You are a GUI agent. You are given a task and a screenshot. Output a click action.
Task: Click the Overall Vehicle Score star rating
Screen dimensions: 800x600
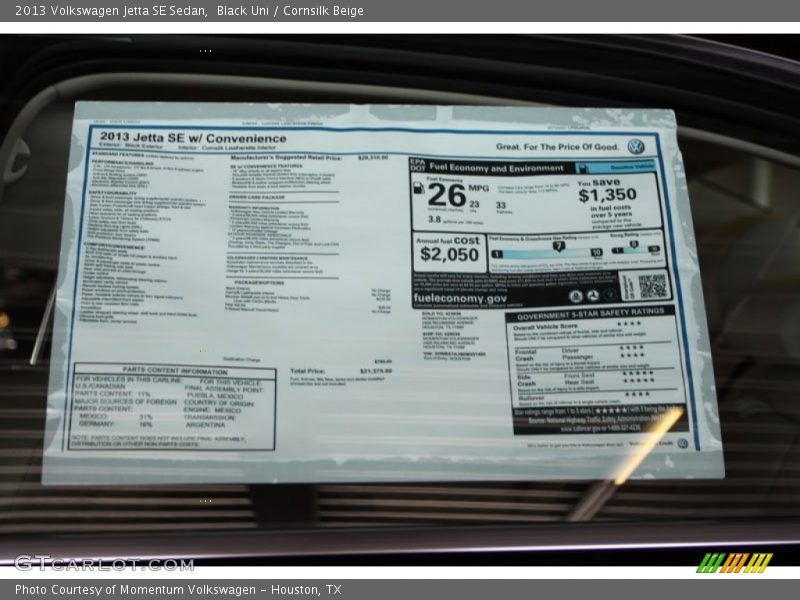(x=629, y=323)
